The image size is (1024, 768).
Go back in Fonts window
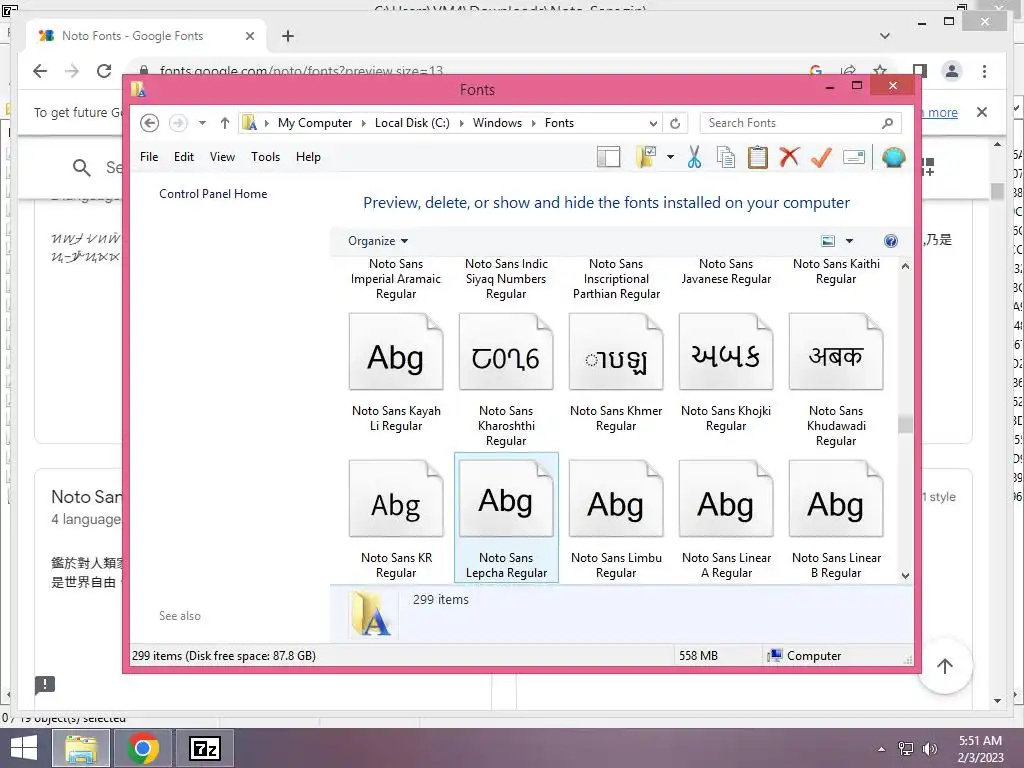point(150,123)
